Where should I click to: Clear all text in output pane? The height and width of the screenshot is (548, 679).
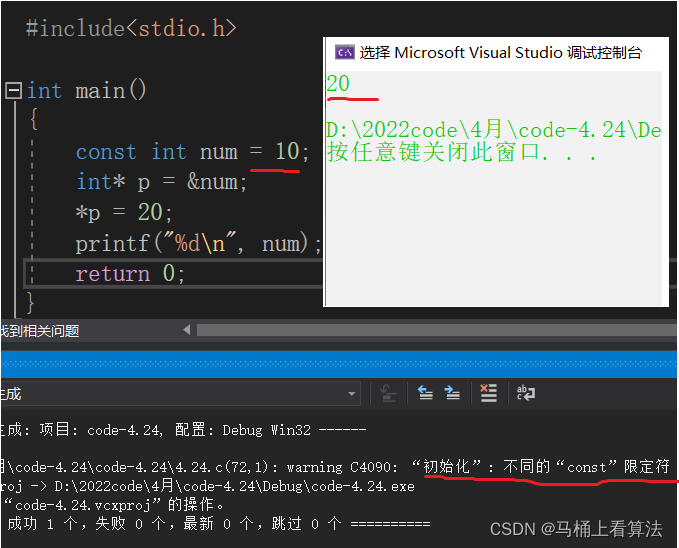(x=488, y=393)
